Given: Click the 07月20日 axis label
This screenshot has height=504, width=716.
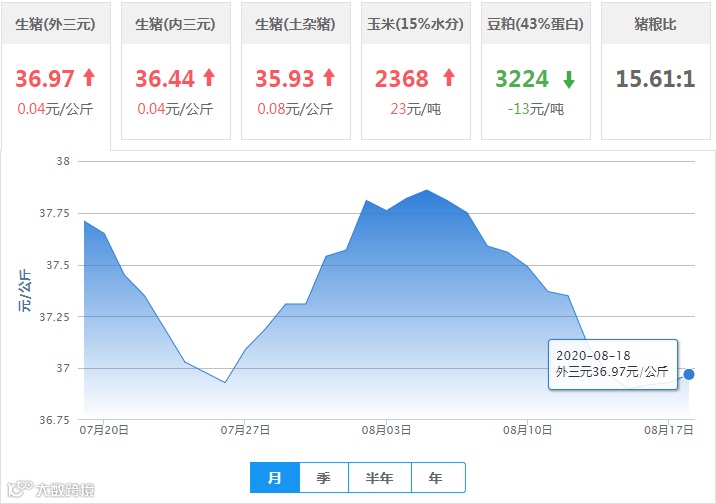Looking at the screenshot, I should click(x=104, y=430).
